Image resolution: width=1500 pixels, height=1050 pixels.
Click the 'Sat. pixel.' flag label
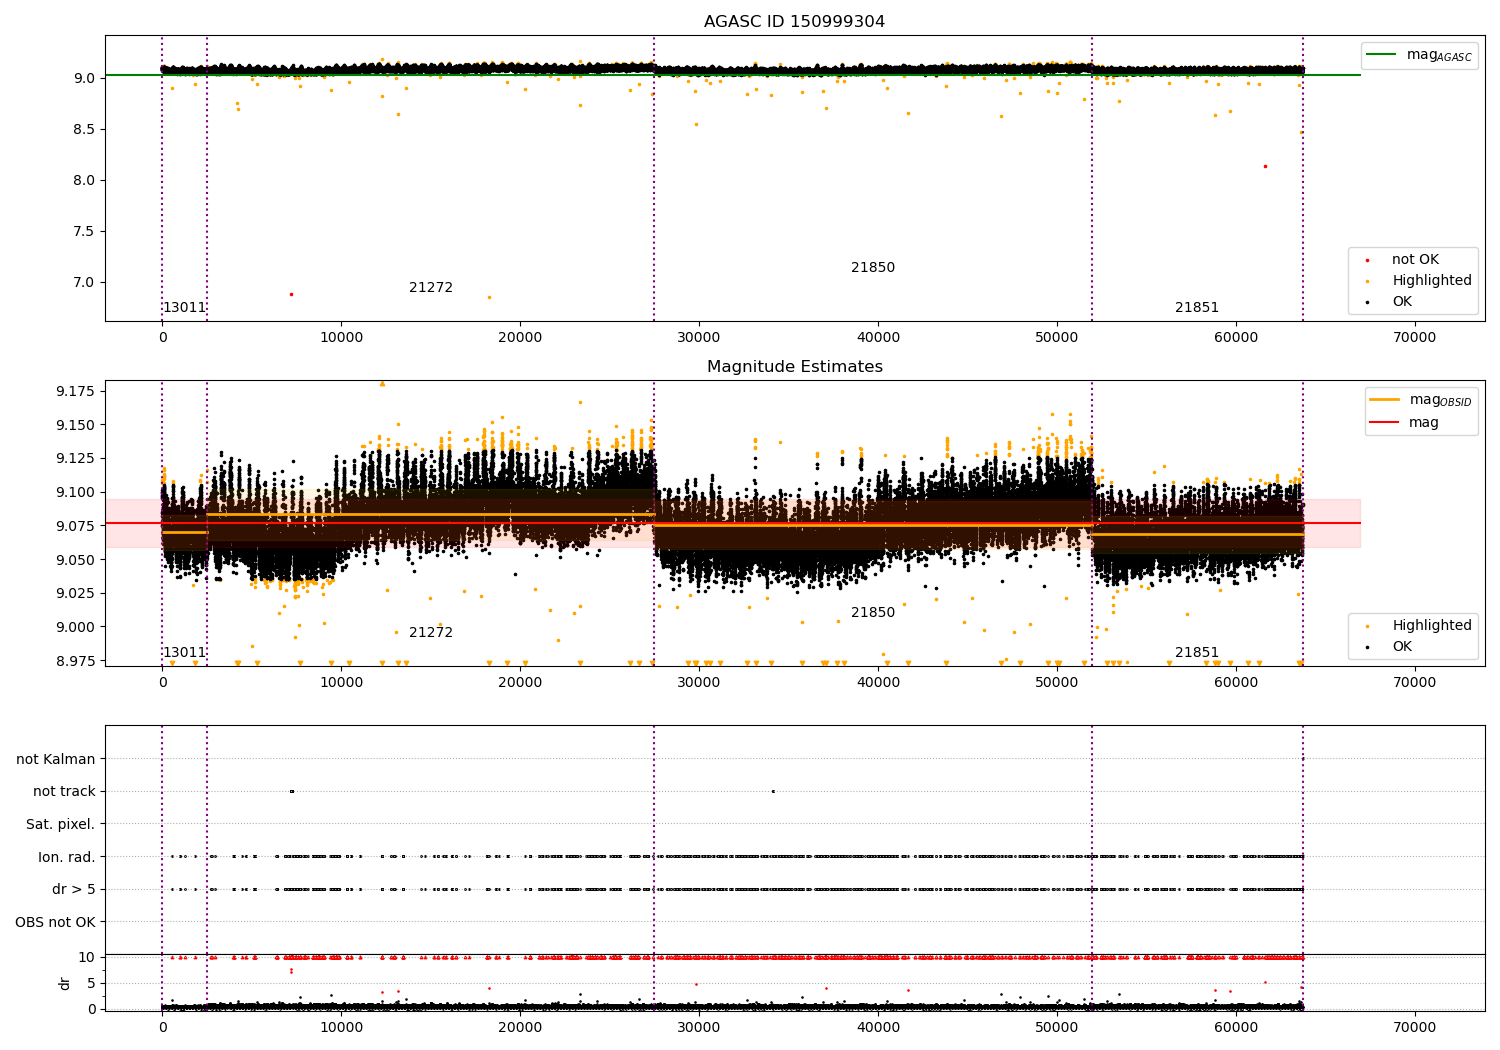click(61, 825)
